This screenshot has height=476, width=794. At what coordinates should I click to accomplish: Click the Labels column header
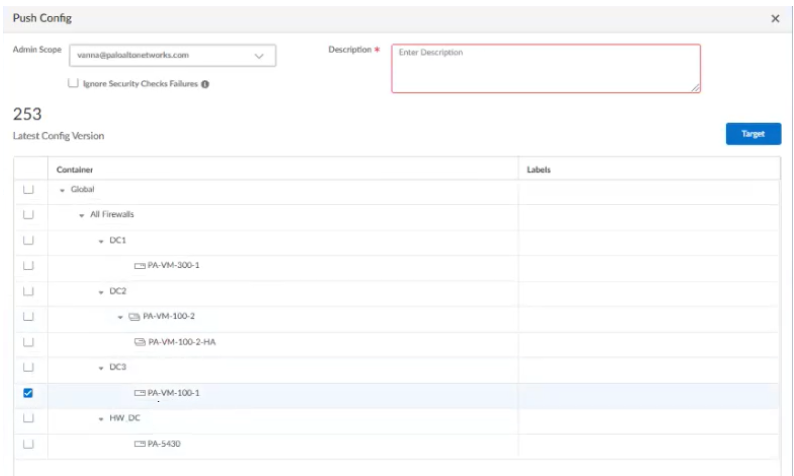(538, 170)
